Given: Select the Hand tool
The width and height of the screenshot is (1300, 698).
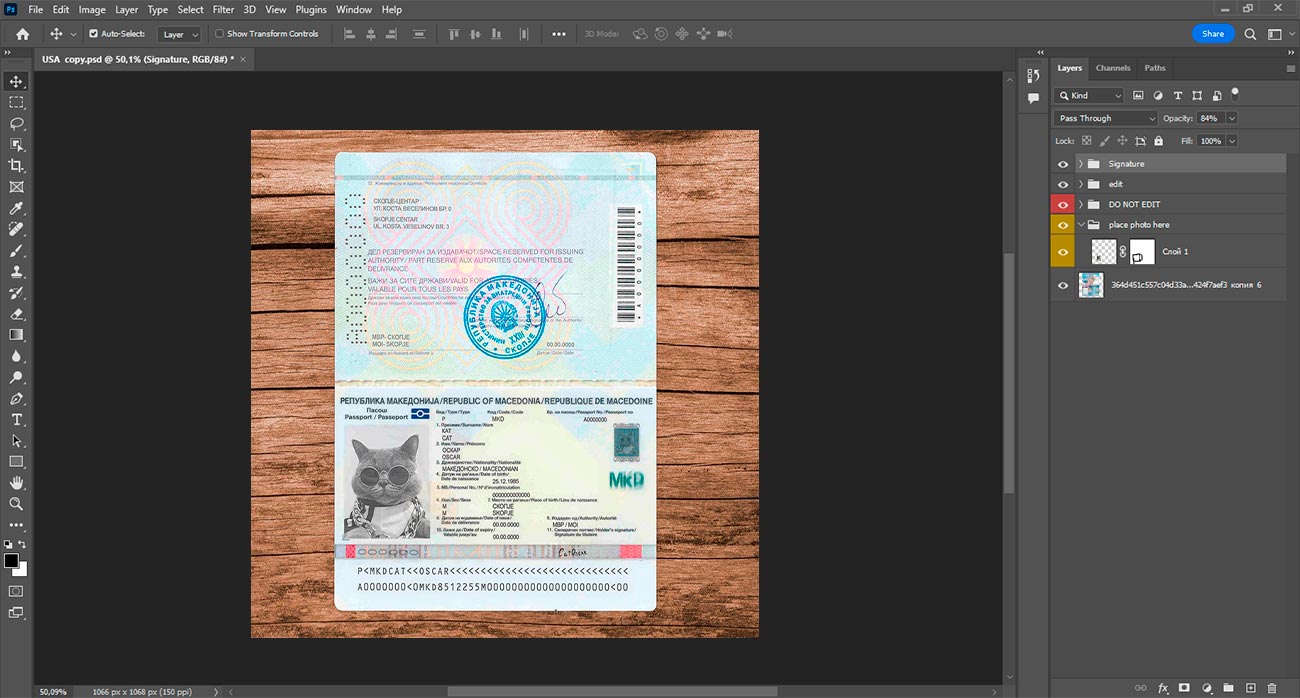Looking at the screenshot, I should (x=16, y=483).
